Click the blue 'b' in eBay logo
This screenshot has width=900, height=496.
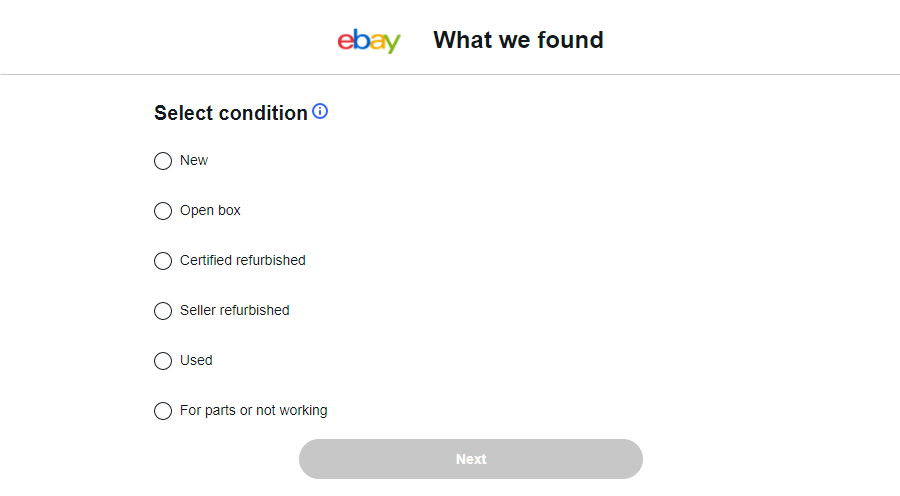[360, 40]
